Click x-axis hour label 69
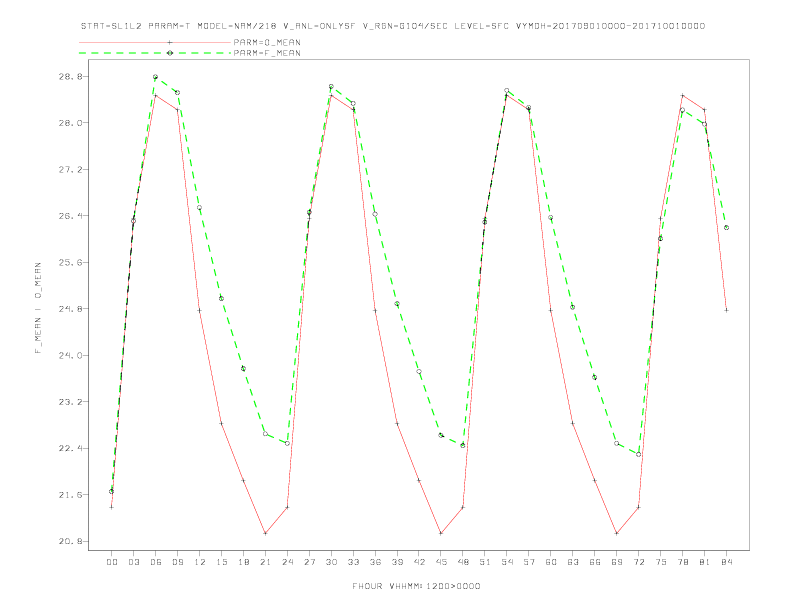792x612 pixels. tap(617, 562)
